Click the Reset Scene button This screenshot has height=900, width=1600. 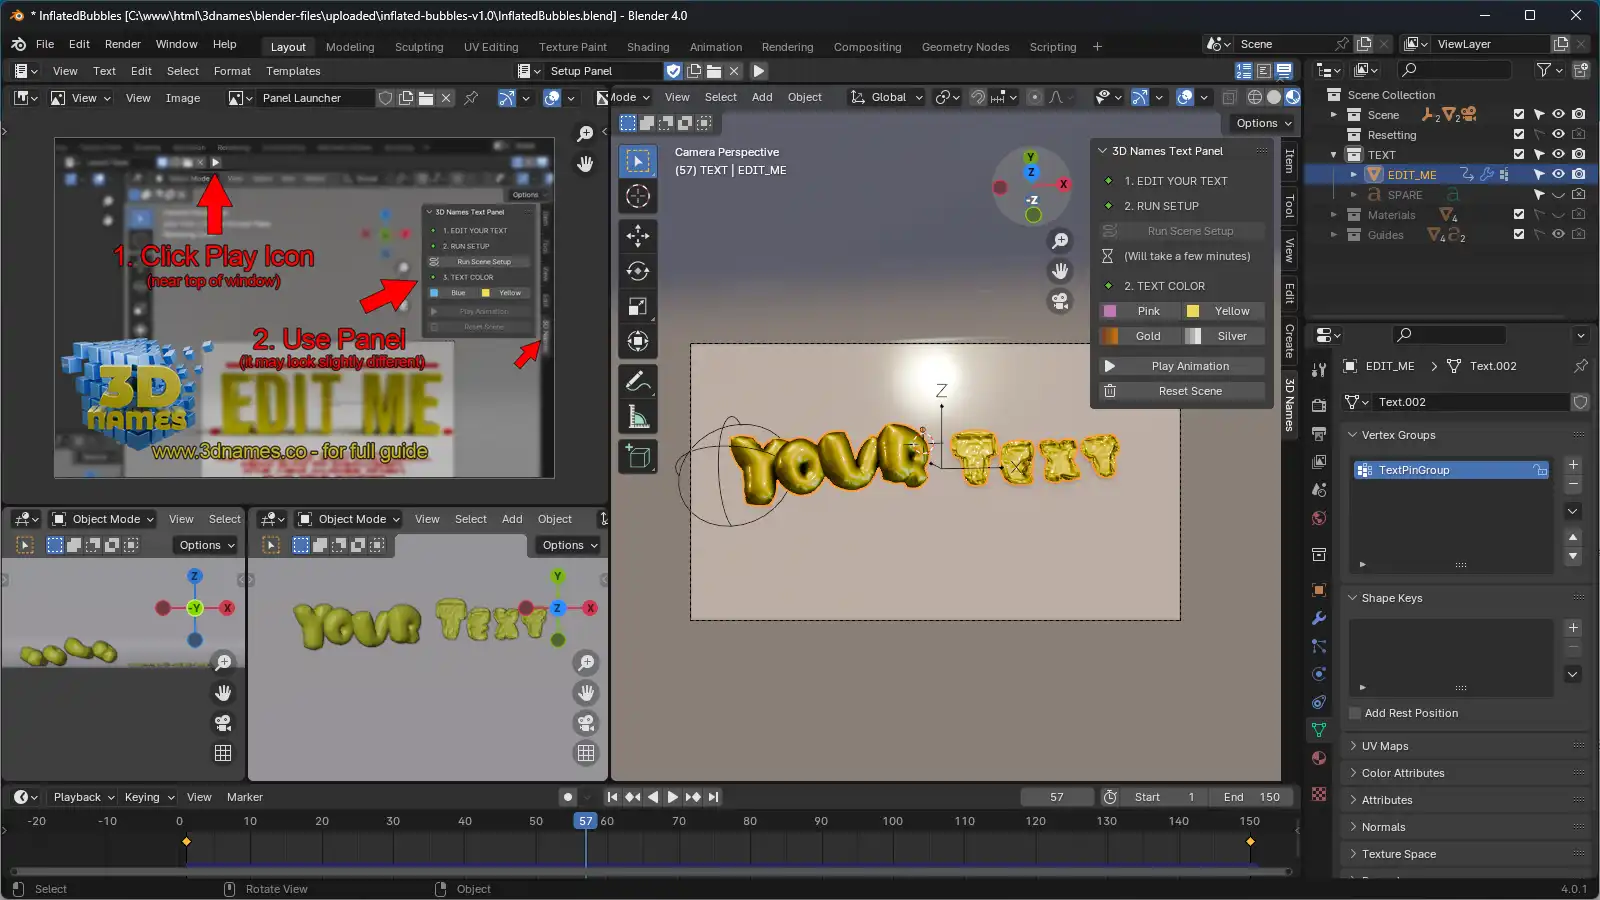(x=1182, y=391)
